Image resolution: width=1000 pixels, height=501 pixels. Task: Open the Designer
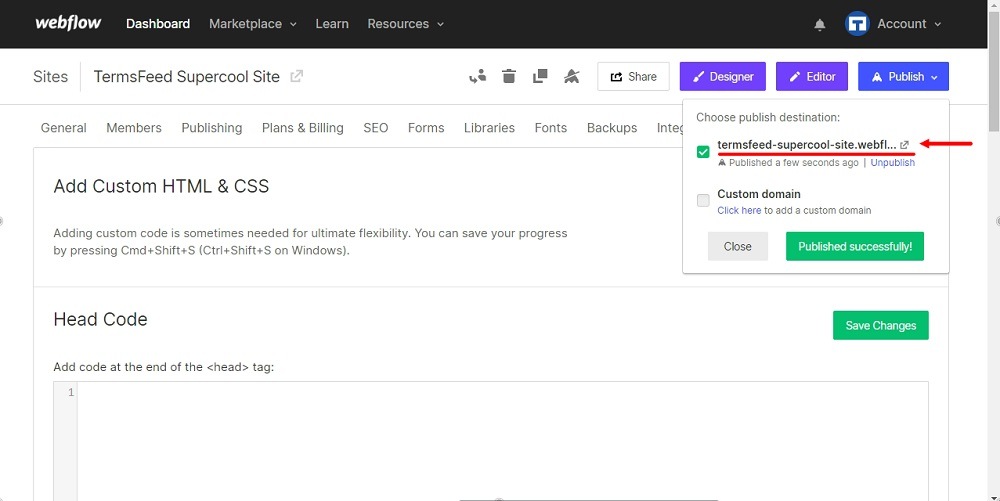tap(723, 76)
